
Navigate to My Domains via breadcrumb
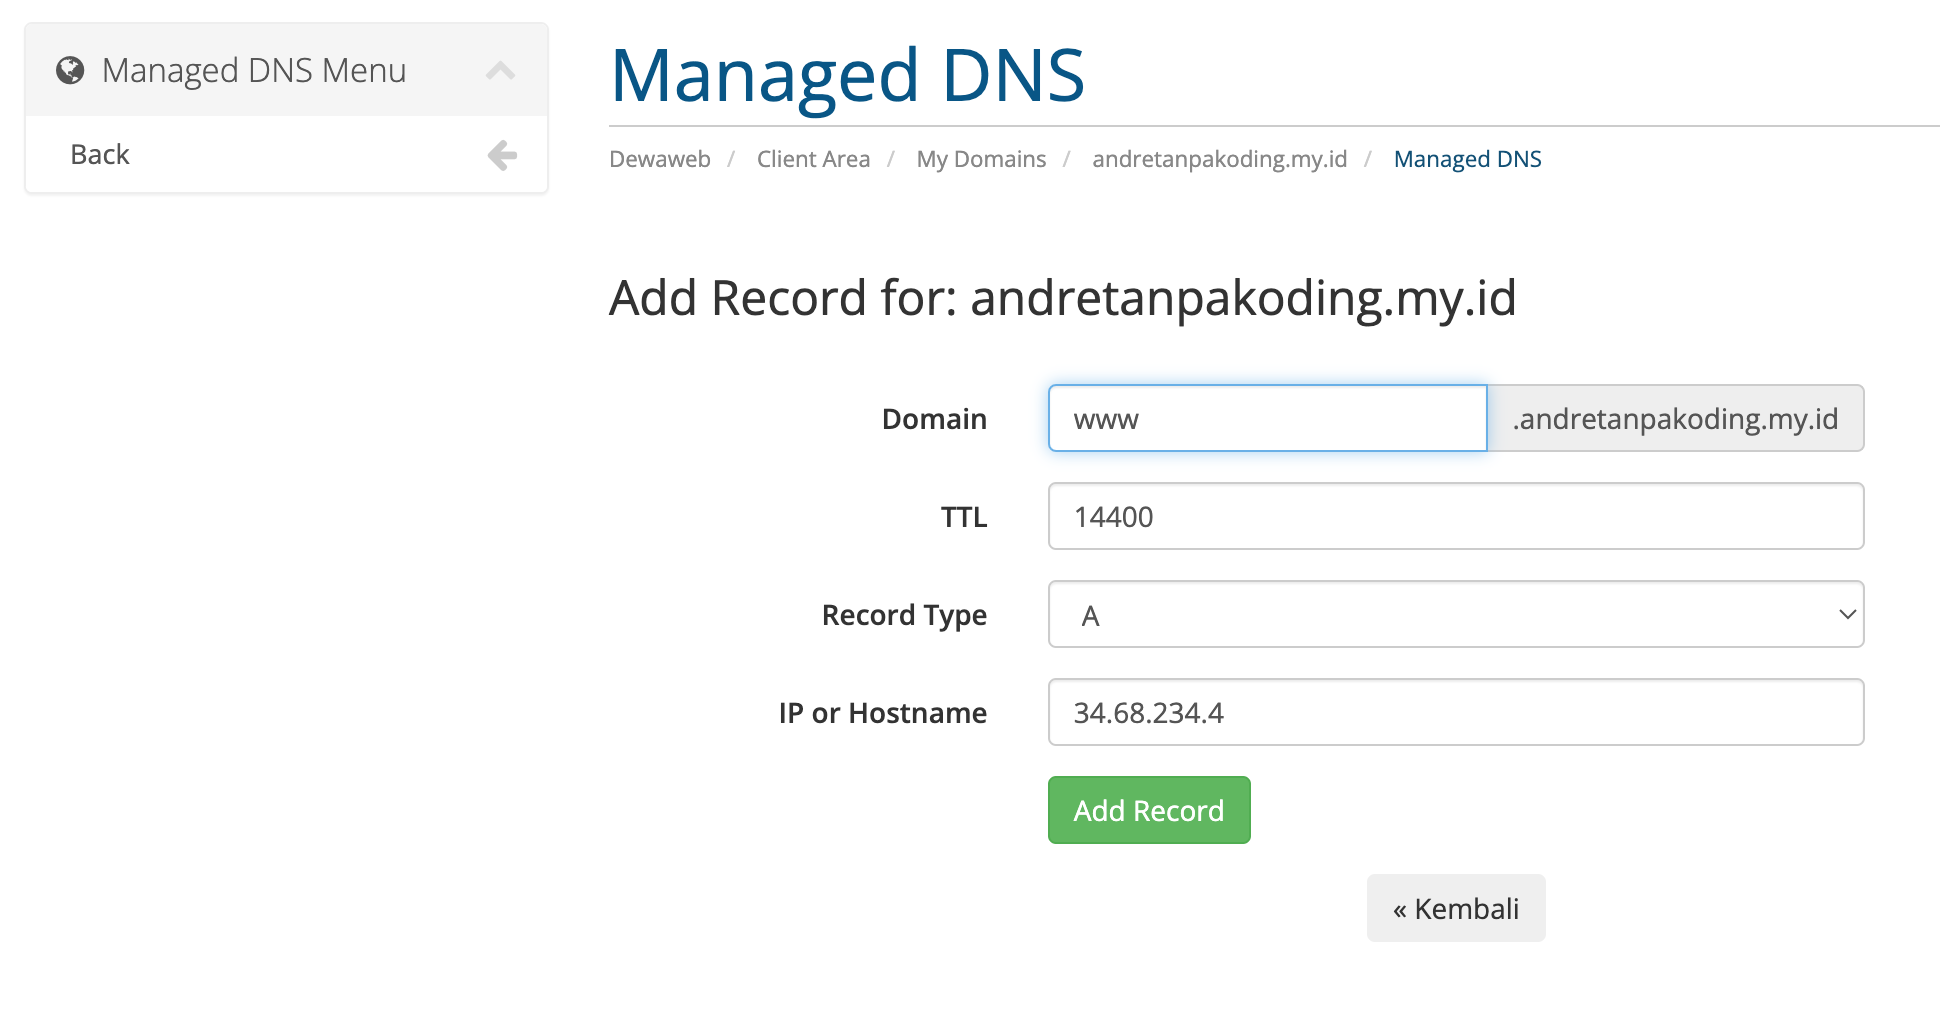point(981,158)
